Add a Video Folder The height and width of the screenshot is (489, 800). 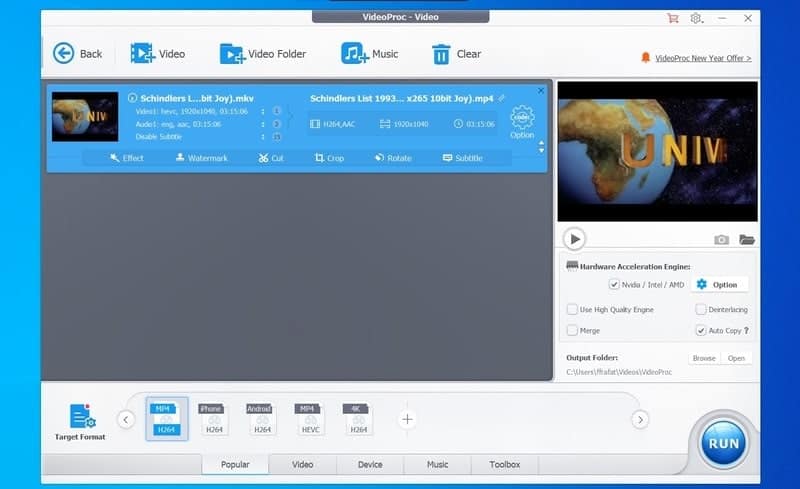[x=263, y=54]
